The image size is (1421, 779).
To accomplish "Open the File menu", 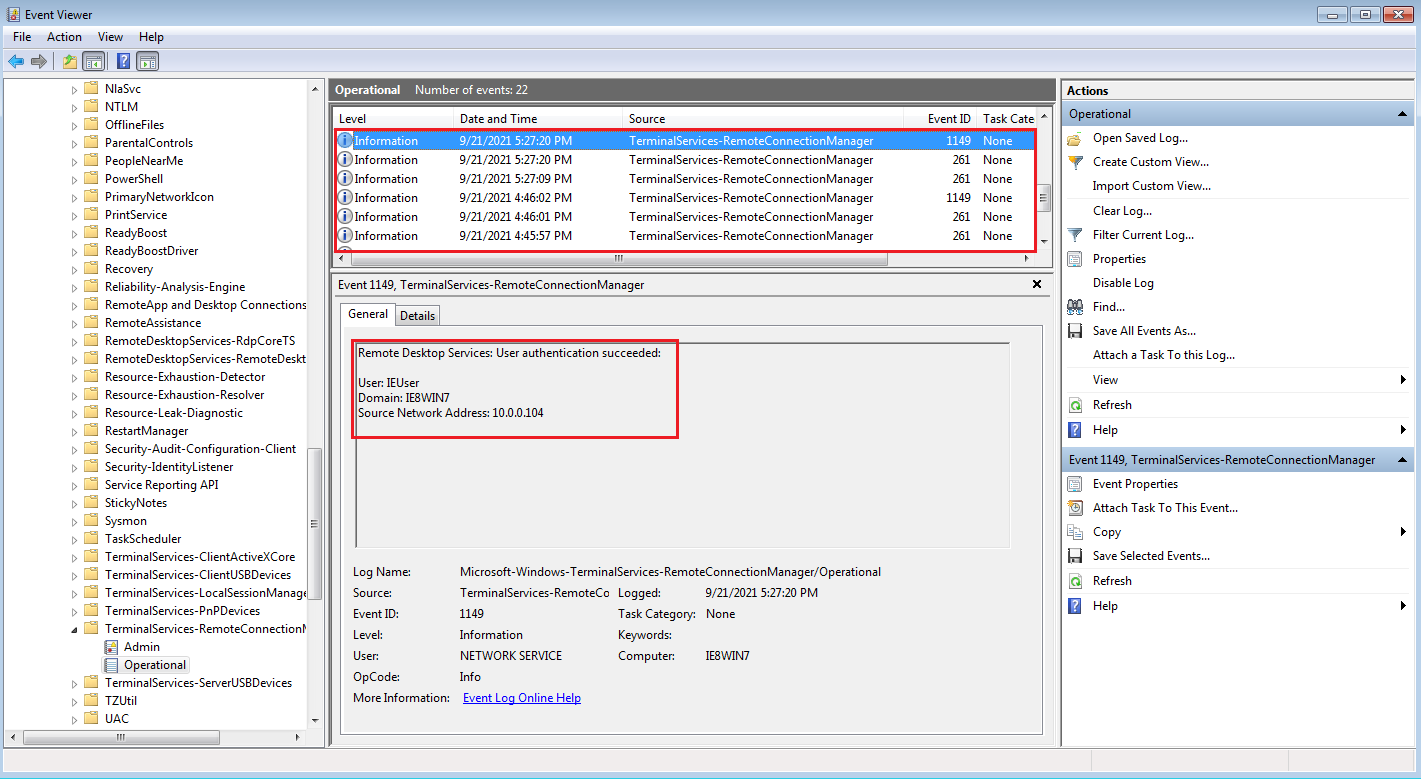I will [22, 37].
